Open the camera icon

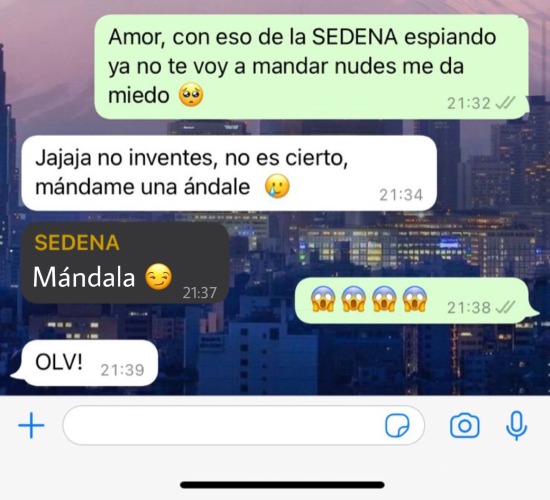(464, 426)
